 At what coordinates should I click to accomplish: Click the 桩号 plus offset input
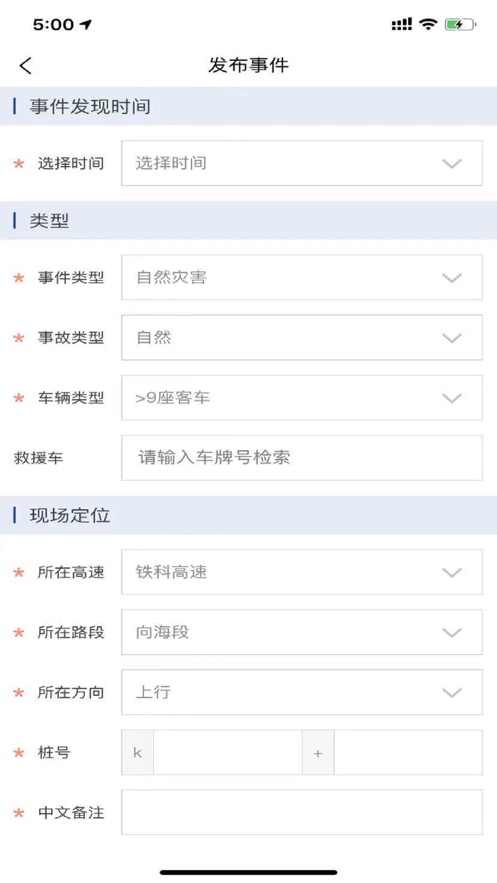tap(408, 753)
